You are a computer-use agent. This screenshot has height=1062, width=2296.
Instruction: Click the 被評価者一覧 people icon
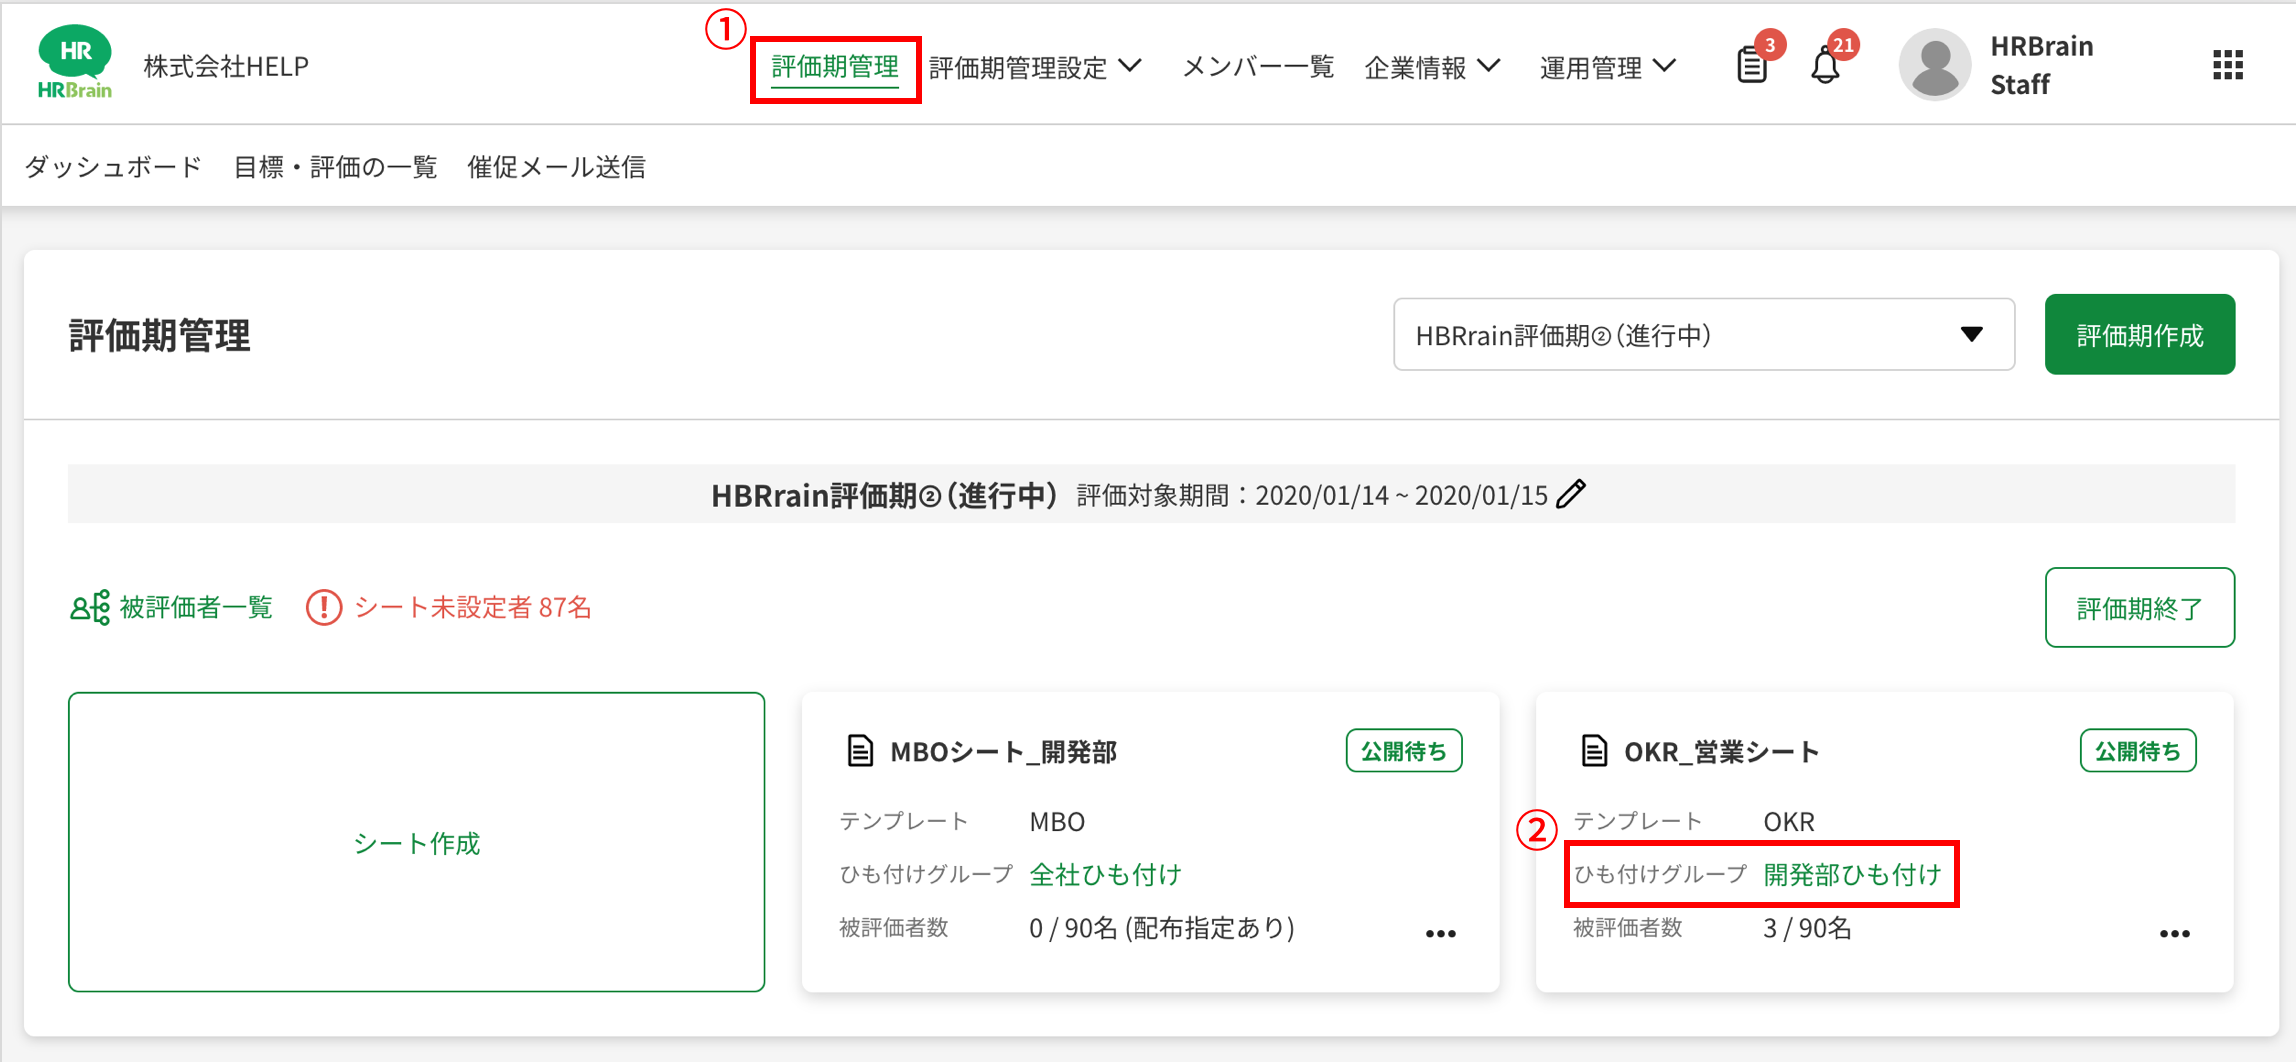pyautogui.click(x=89, y=607)
